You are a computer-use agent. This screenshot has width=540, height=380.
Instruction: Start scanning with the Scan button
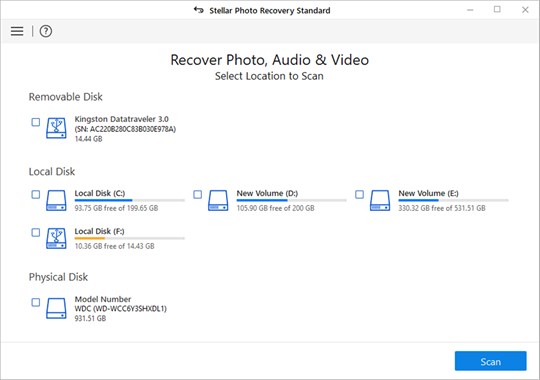click(490, 361)
